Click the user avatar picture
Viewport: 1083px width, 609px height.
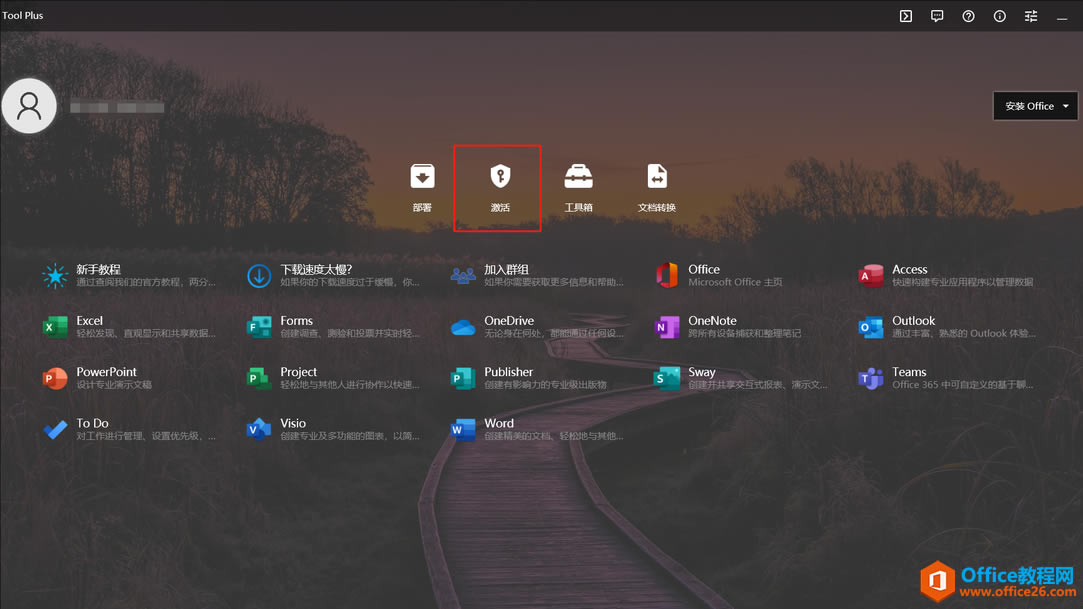pyautogui.click(x=29, y=106)
